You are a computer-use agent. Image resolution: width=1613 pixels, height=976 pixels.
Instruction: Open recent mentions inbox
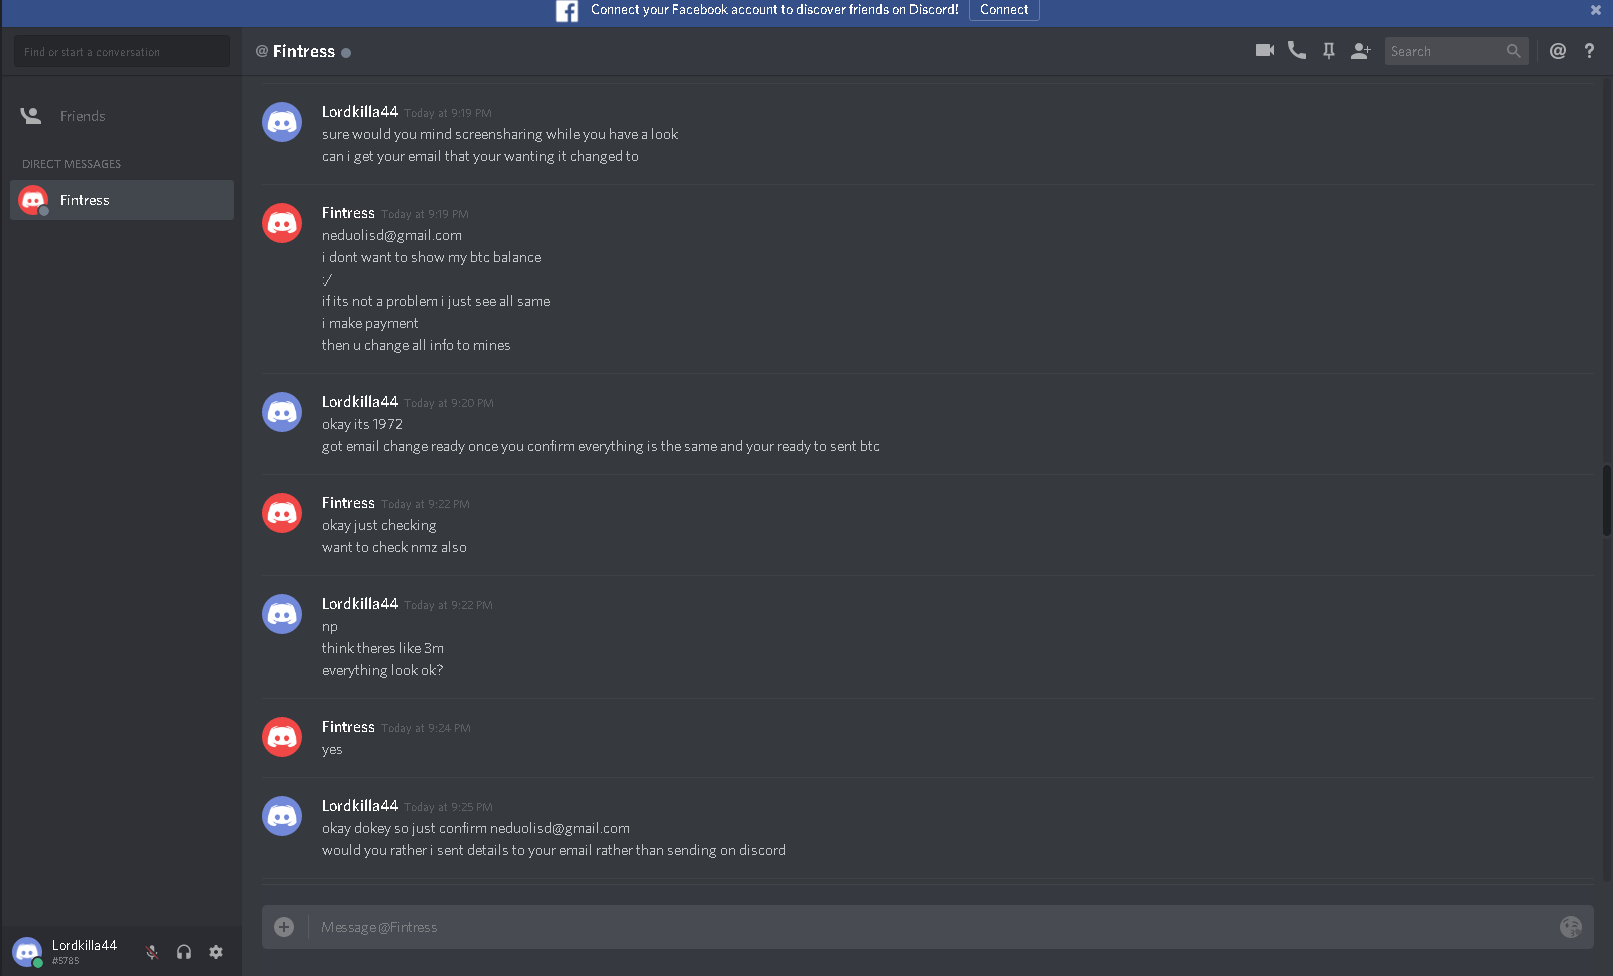pos(1558,51)
